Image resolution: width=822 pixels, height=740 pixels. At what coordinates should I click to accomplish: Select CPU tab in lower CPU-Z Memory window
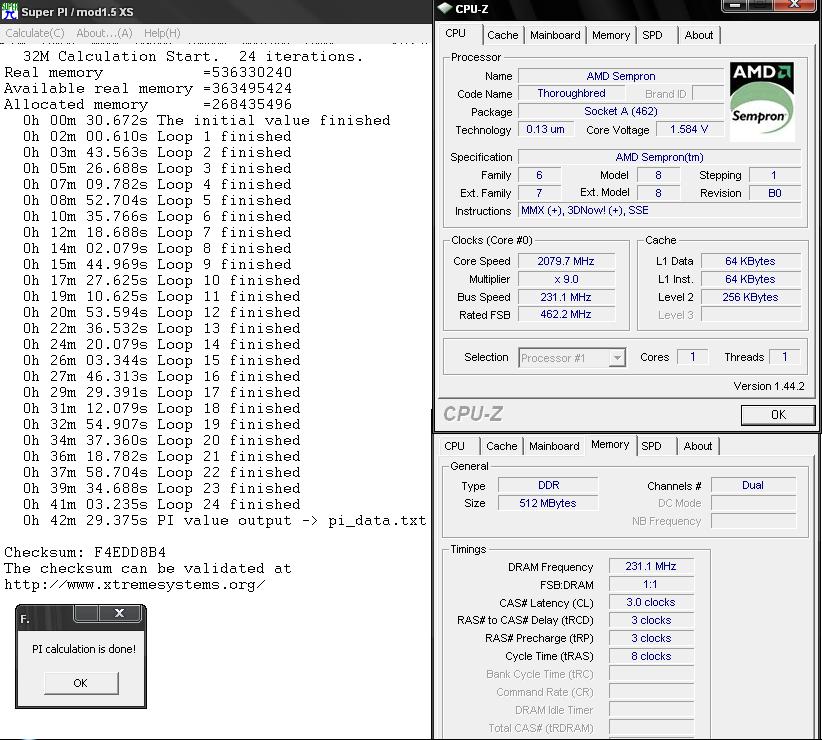454,446
